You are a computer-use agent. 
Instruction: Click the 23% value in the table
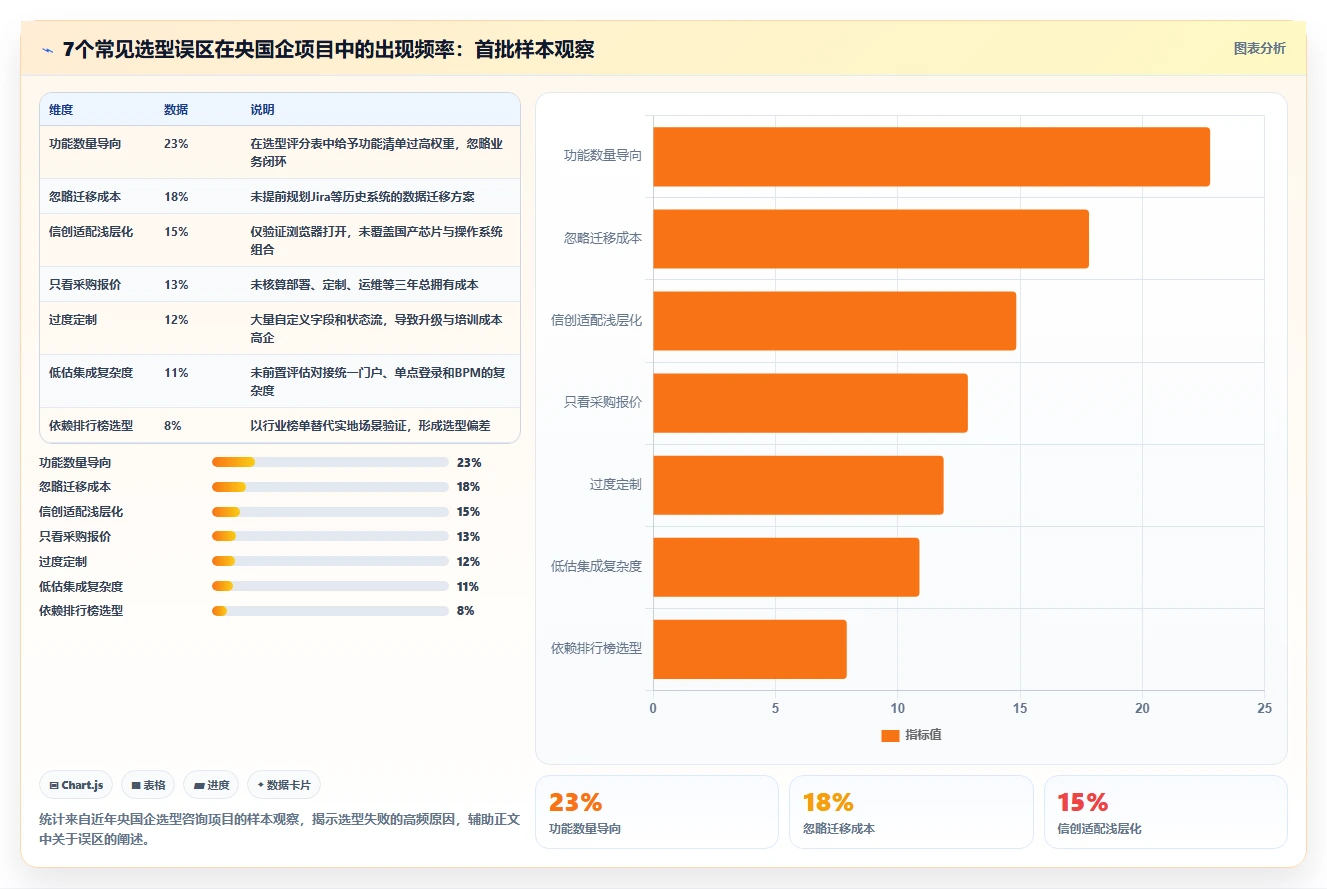coord(176,144)
